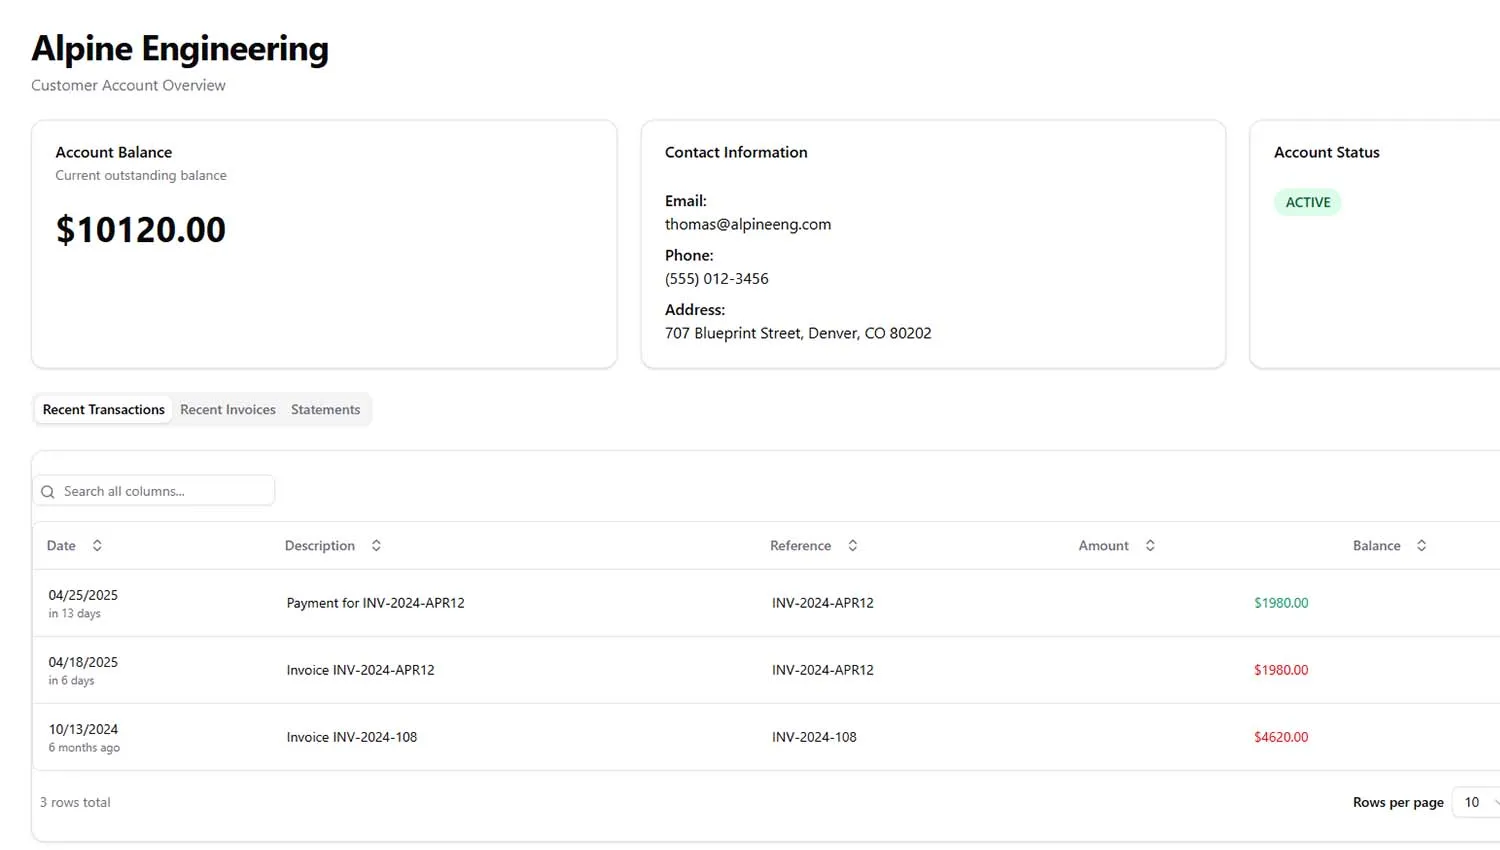The width and height of the screenshot is (1500, 850).
Task: Click Payment for INV-2024-APR12 description
Action: coord(376,603)
